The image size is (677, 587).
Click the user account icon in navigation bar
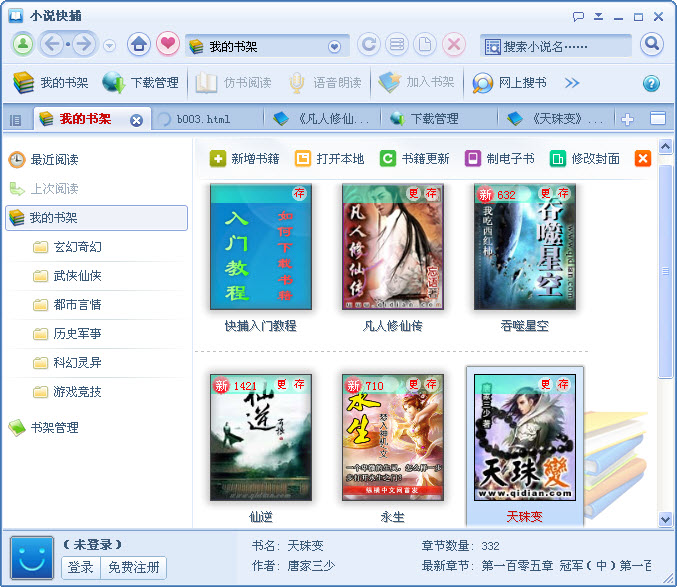point(23,44)
